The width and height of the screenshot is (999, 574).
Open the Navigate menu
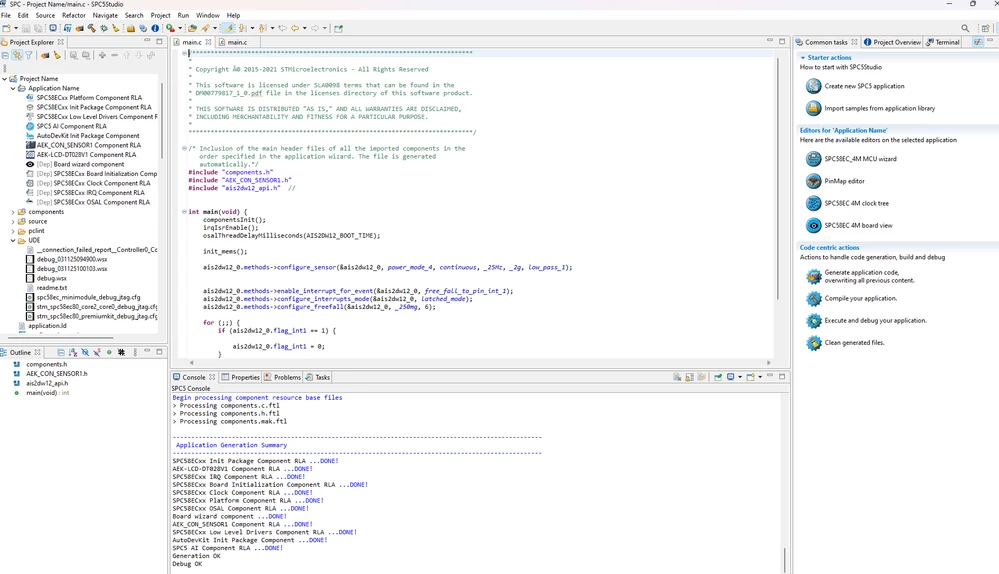105,15
